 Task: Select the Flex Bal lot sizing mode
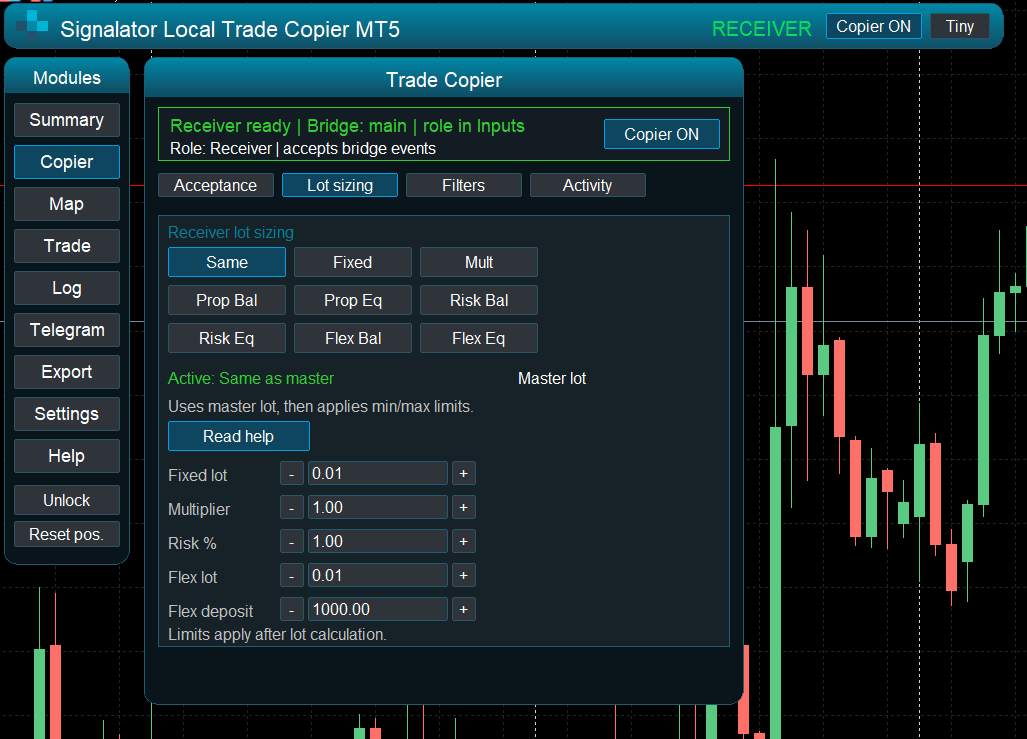(x=352, y=338)
